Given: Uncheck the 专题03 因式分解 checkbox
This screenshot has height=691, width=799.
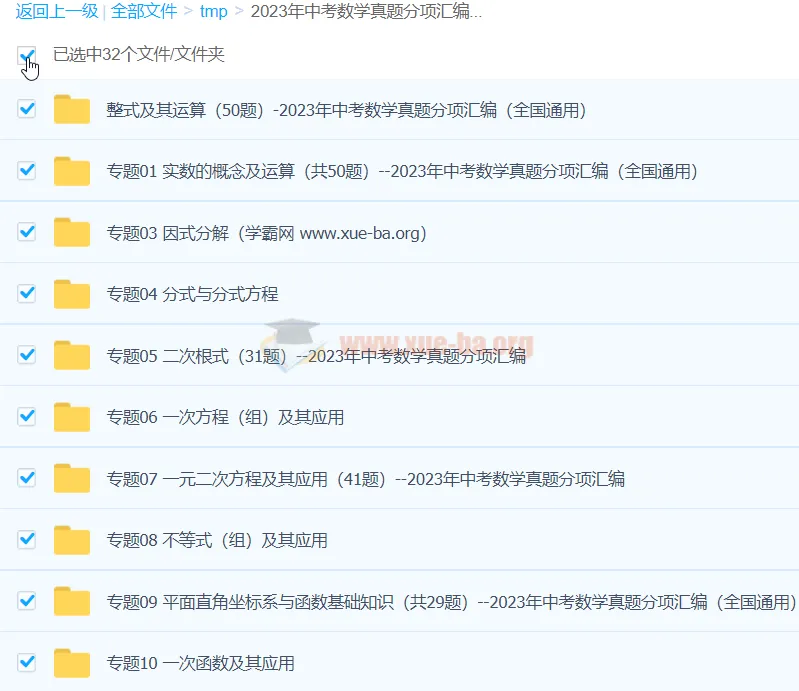Looking at the screenshot, I should (x=26, y=232).
